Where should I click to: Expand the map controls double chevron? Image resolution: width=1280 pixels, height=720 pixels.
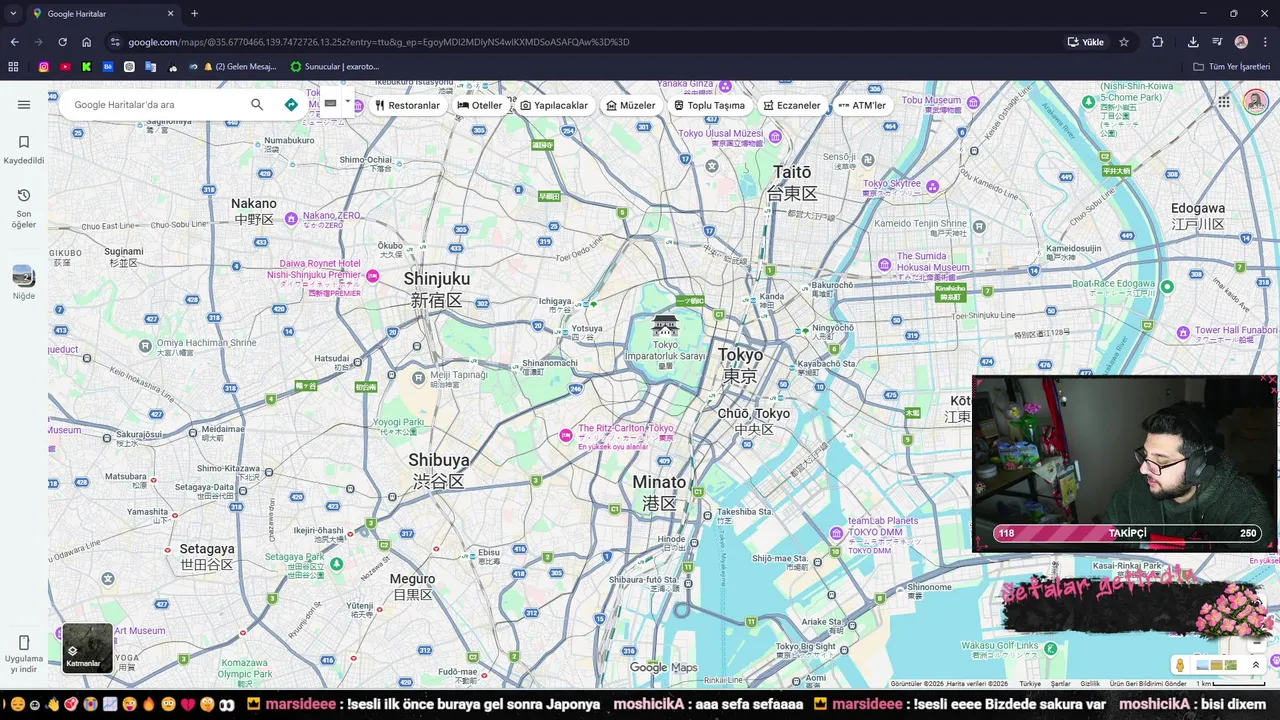pyautogui.click(x=1256, y=665)
